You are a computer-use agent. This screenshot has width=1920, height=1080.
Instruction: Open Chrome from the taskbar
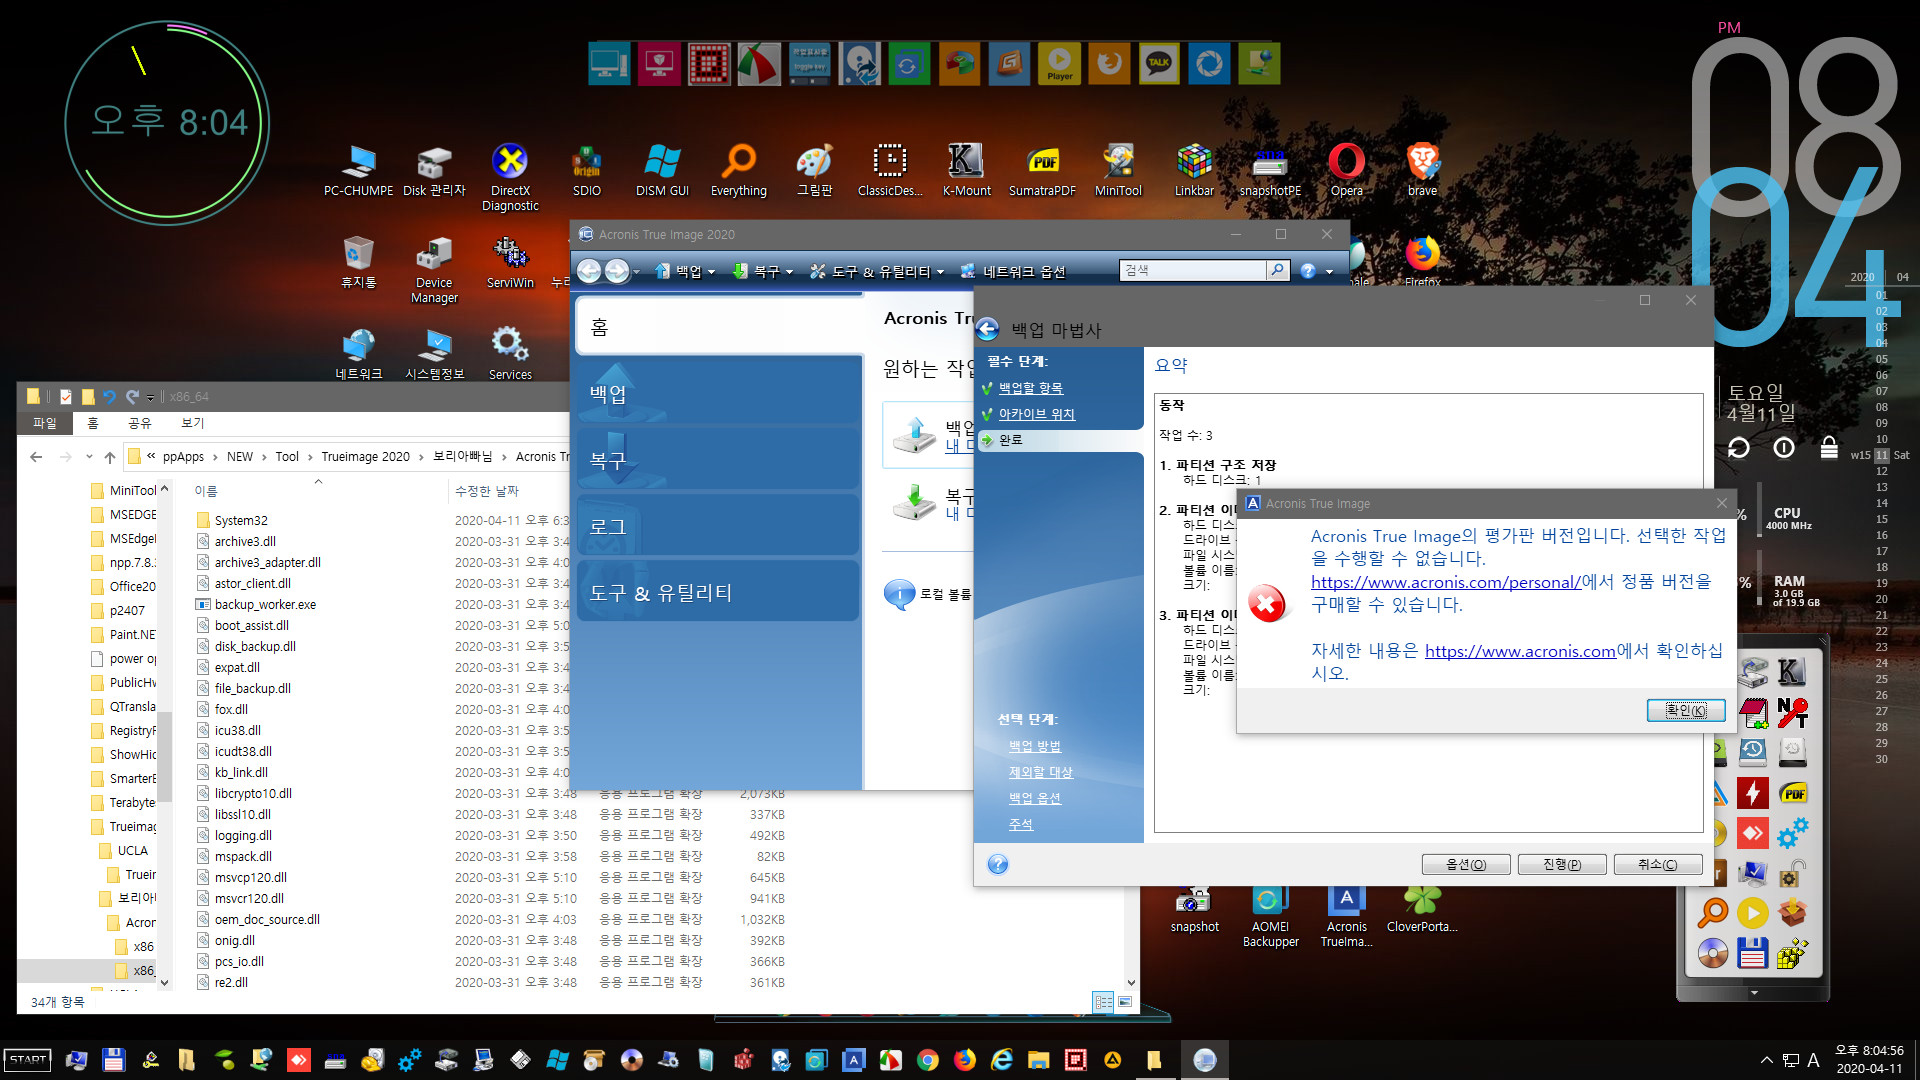point(928,1060)
